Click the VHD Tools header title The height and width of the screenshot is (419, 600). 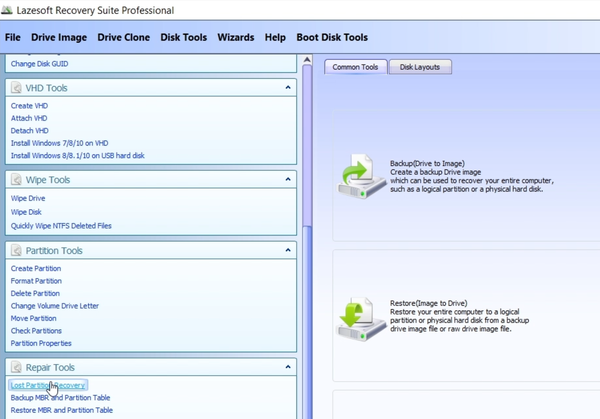[46, 88]
